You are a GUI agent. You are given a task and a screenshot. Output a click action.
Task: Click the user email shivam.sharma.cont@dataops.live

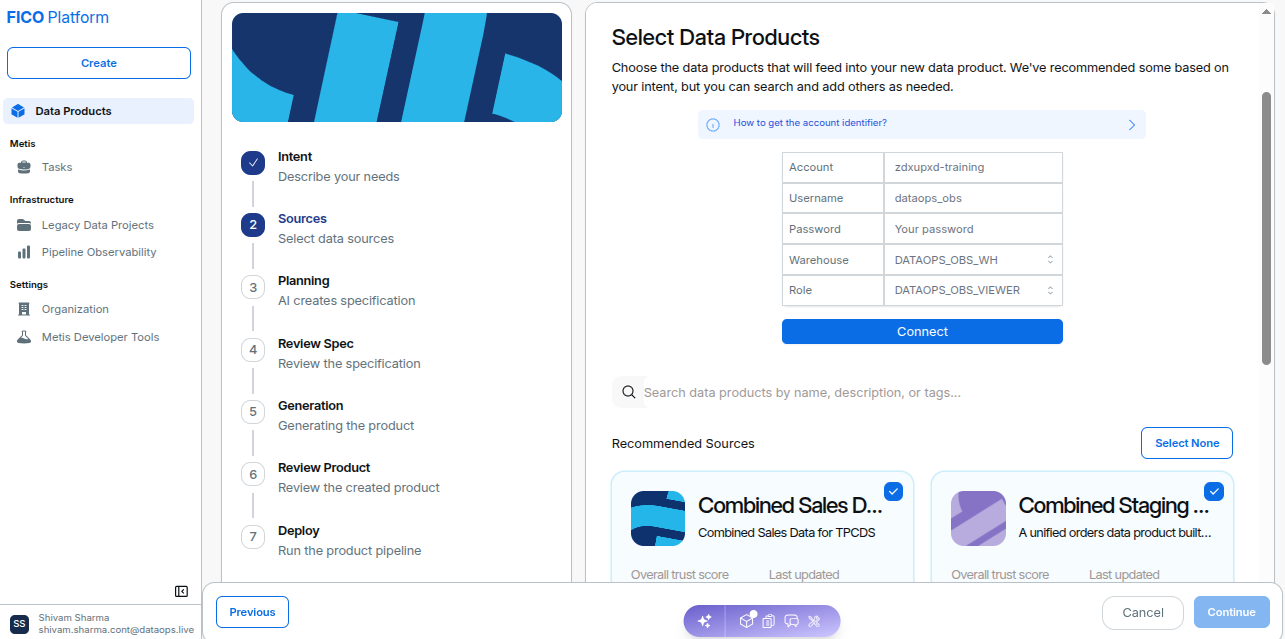(116, 630)
